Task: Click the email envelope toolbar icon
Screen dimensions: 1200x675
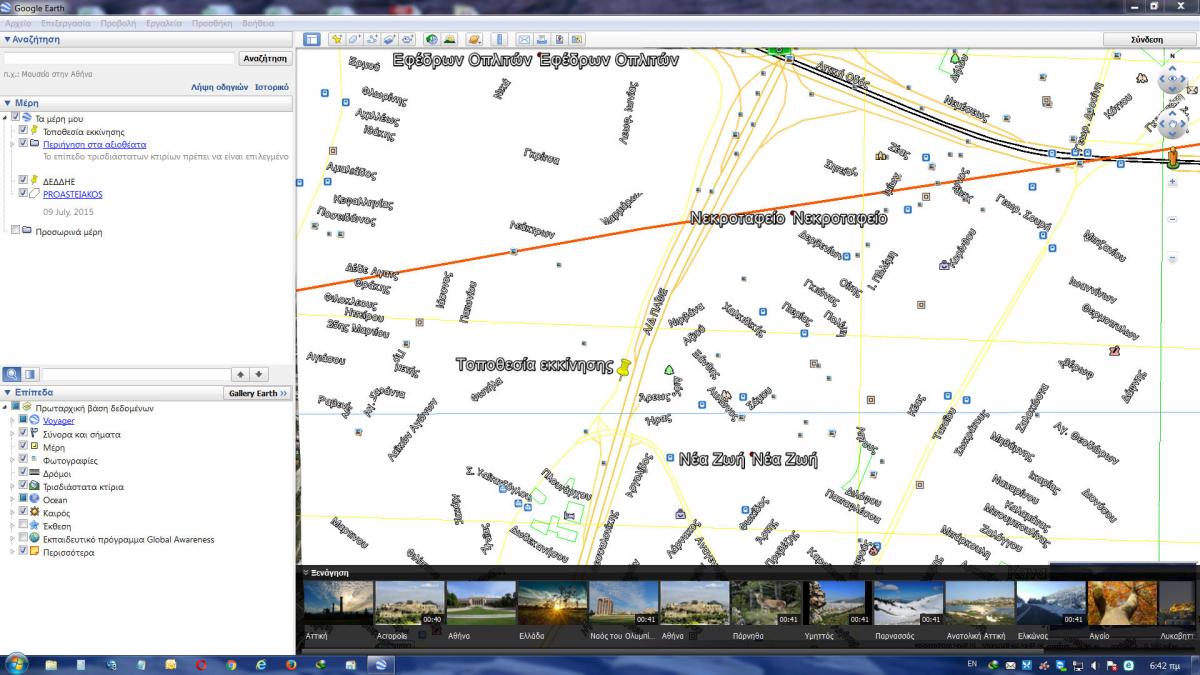Action: (x=524, y=40)
